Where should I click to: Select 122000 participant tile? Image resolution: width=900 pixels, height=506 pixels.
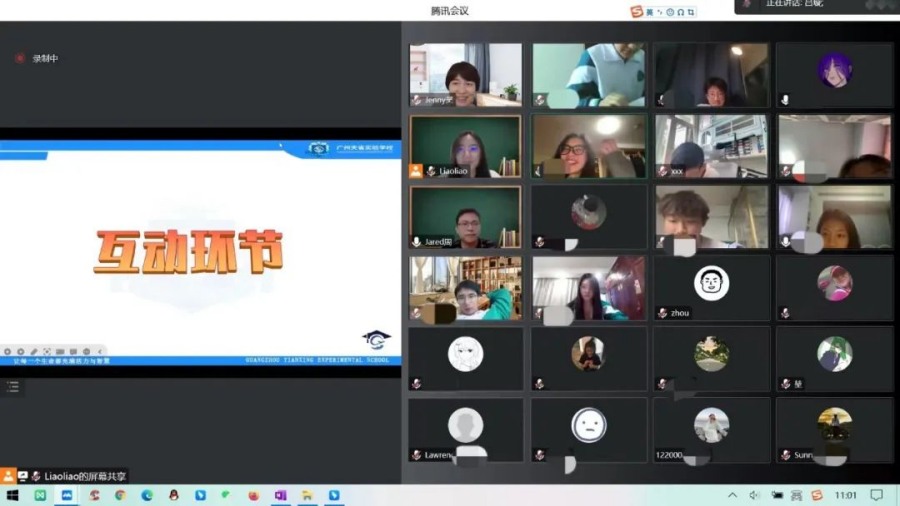pos(711,430)
